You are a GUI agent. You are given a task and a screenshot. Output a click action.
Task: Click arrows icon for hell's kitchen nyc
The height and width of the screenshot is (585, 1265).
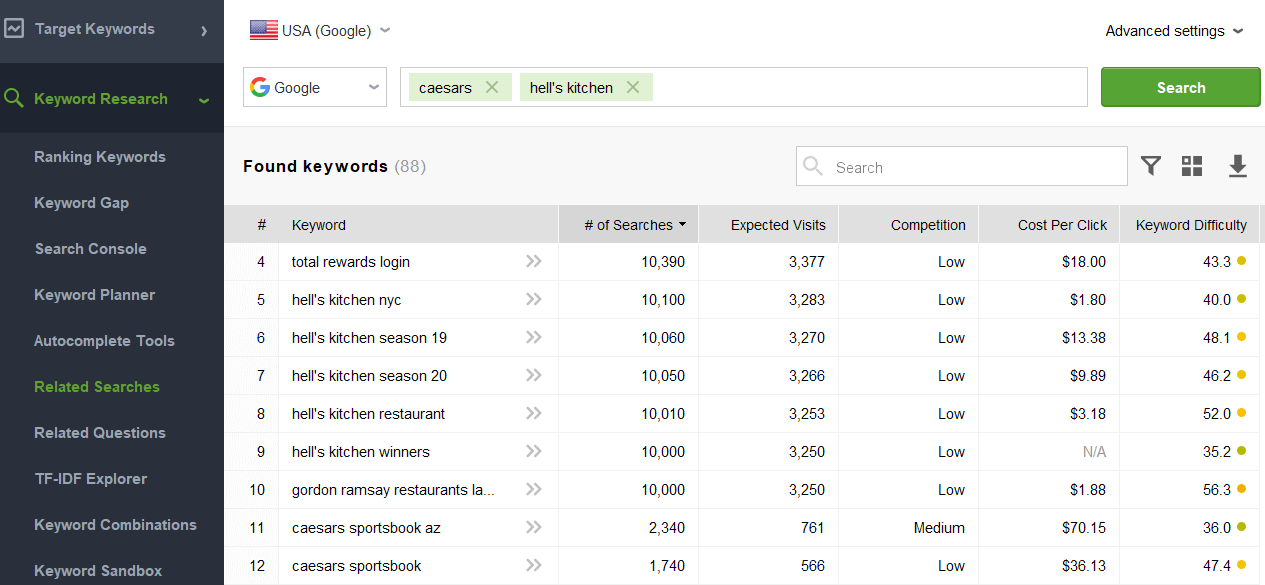pos(534,299)
